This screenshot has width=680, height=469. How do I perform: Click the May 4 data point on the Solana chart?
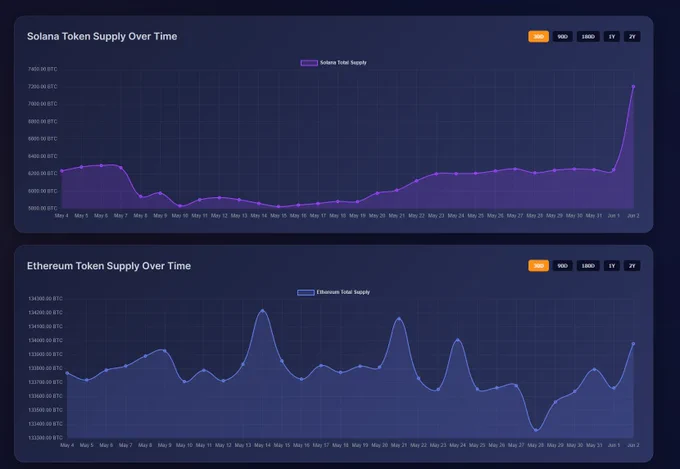point(62,171)
